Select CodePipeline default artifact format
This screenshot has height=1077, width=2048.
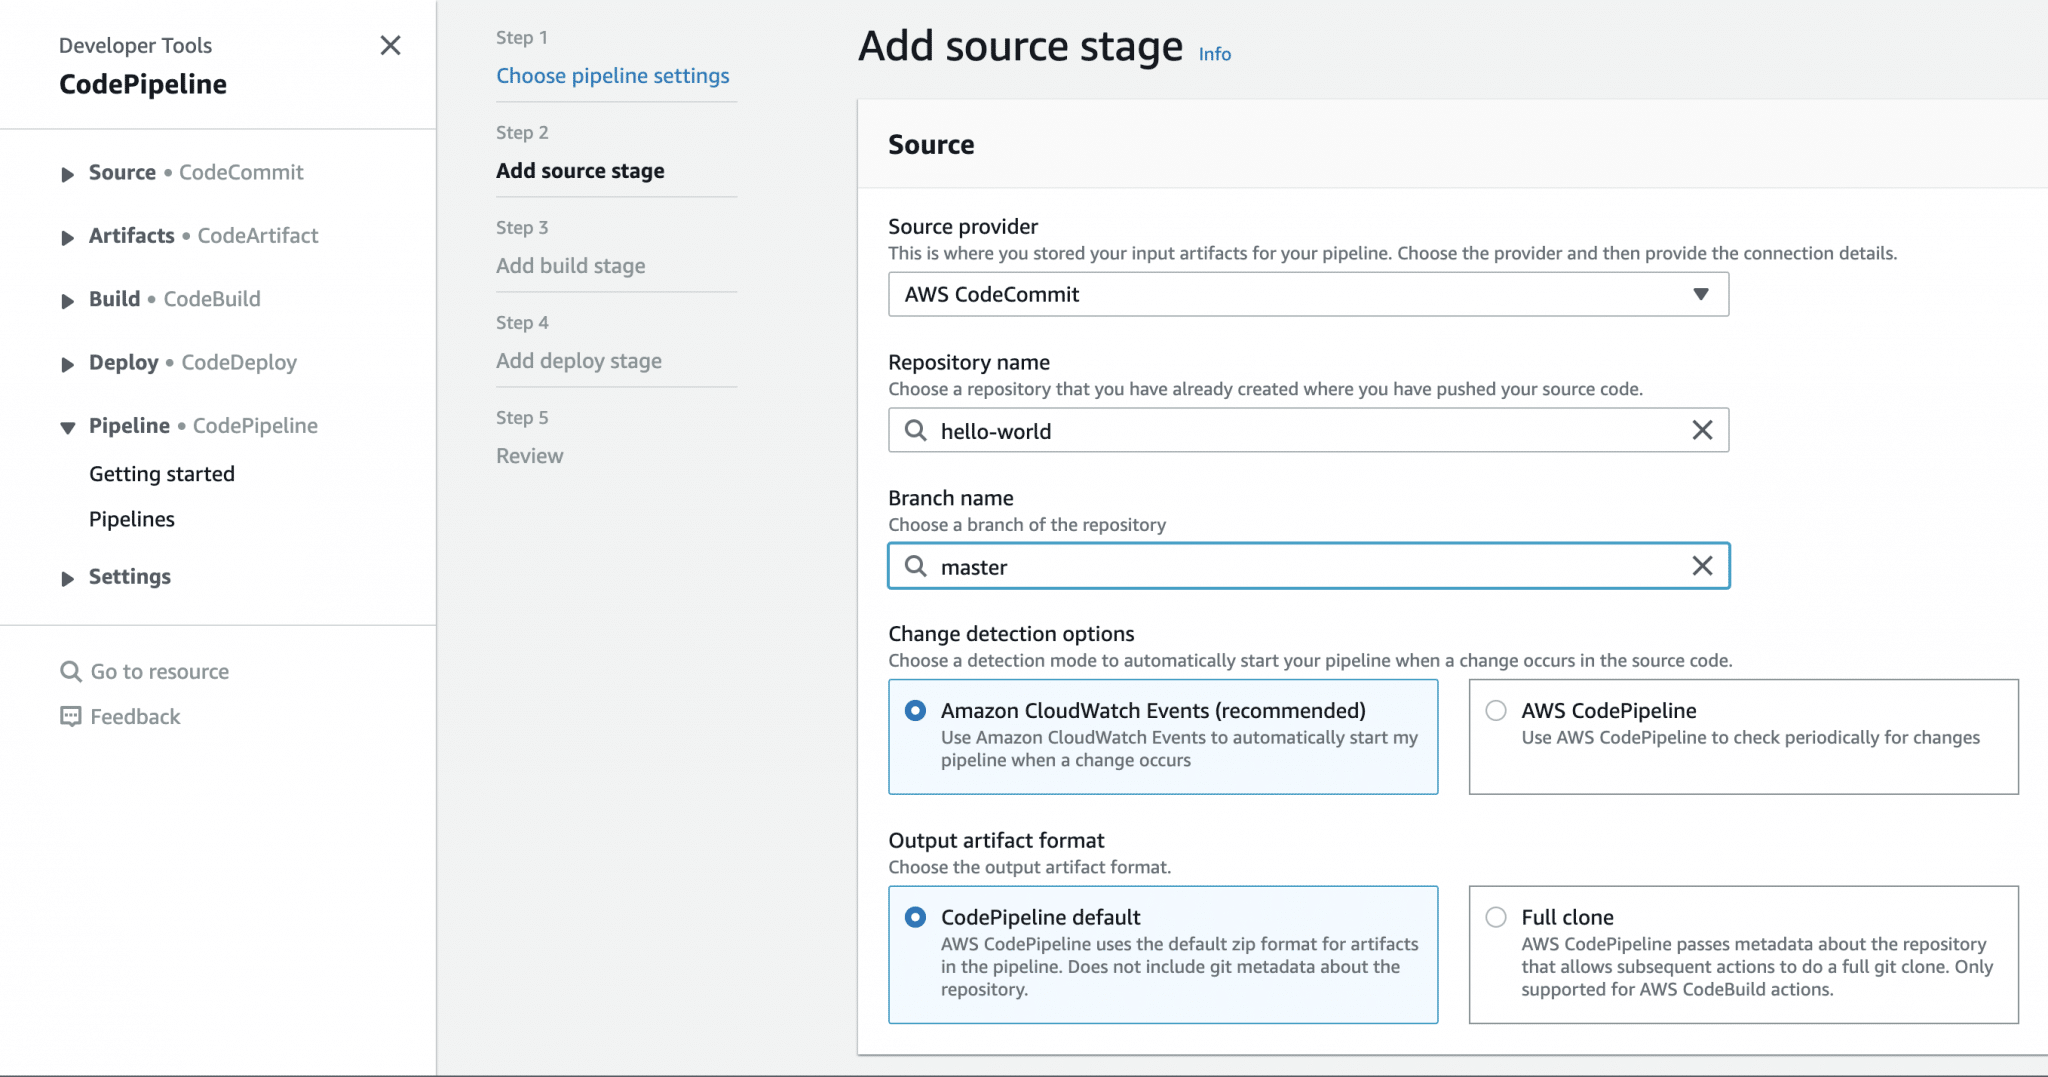click(x=915, y=917)
